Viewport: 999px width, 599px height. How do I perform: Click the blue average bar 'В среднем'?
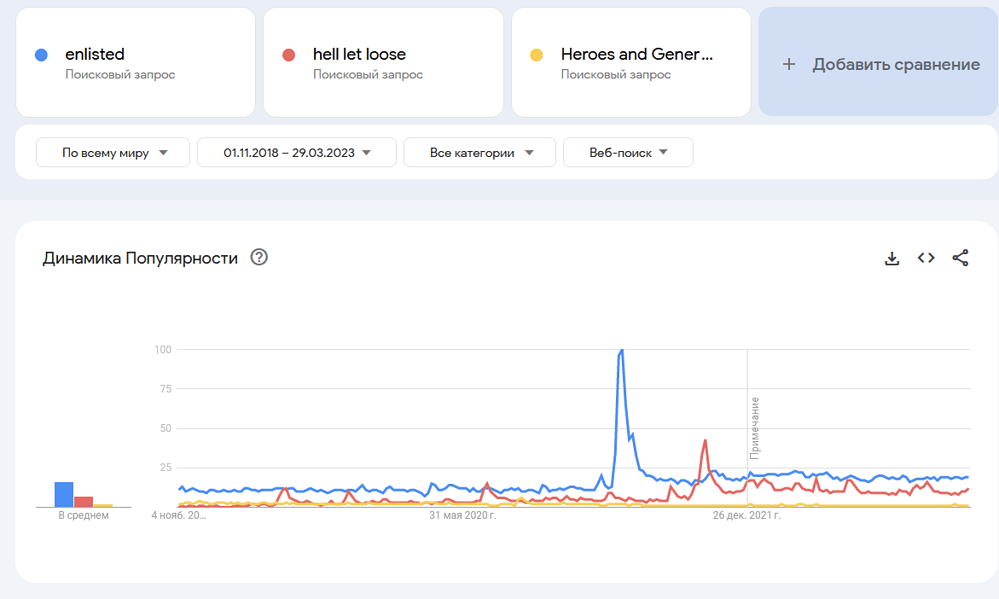[64, 494]
